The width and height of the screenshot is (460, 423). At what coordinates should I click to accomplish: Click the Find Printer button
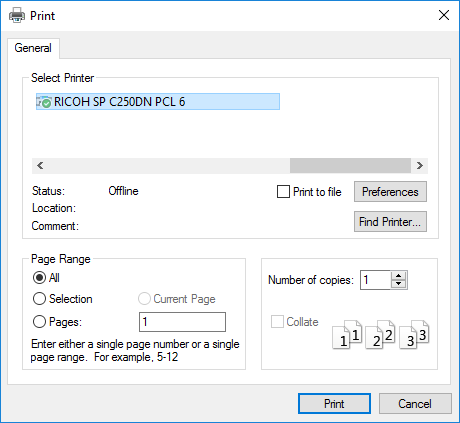(x=390, y=222)
